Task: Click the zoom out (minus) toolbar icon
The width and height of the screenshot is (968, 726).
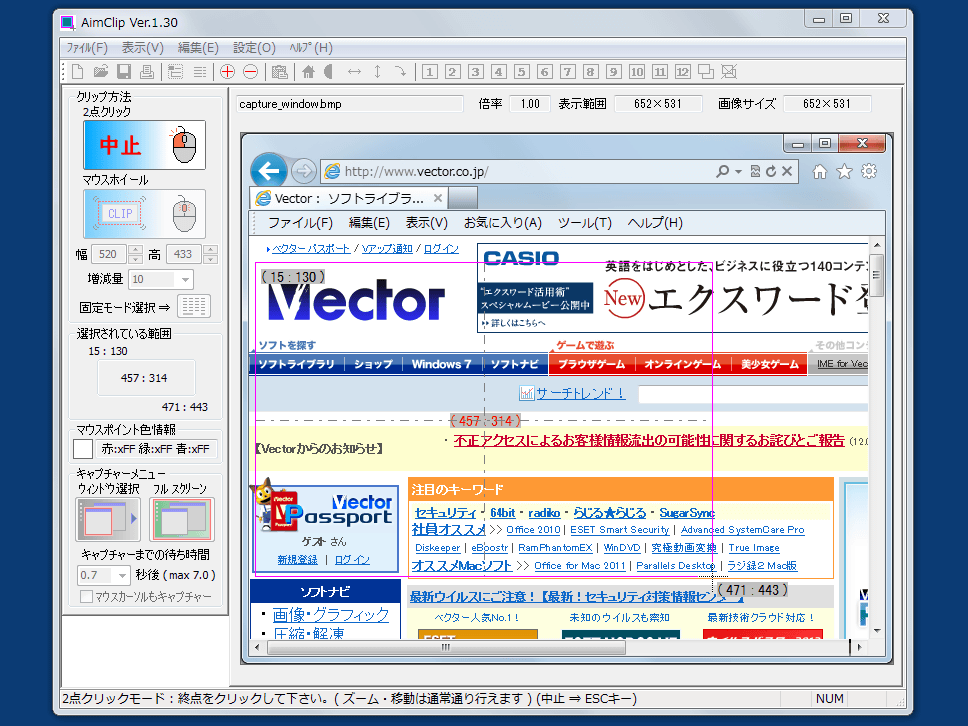Action: tap(250, 72)
